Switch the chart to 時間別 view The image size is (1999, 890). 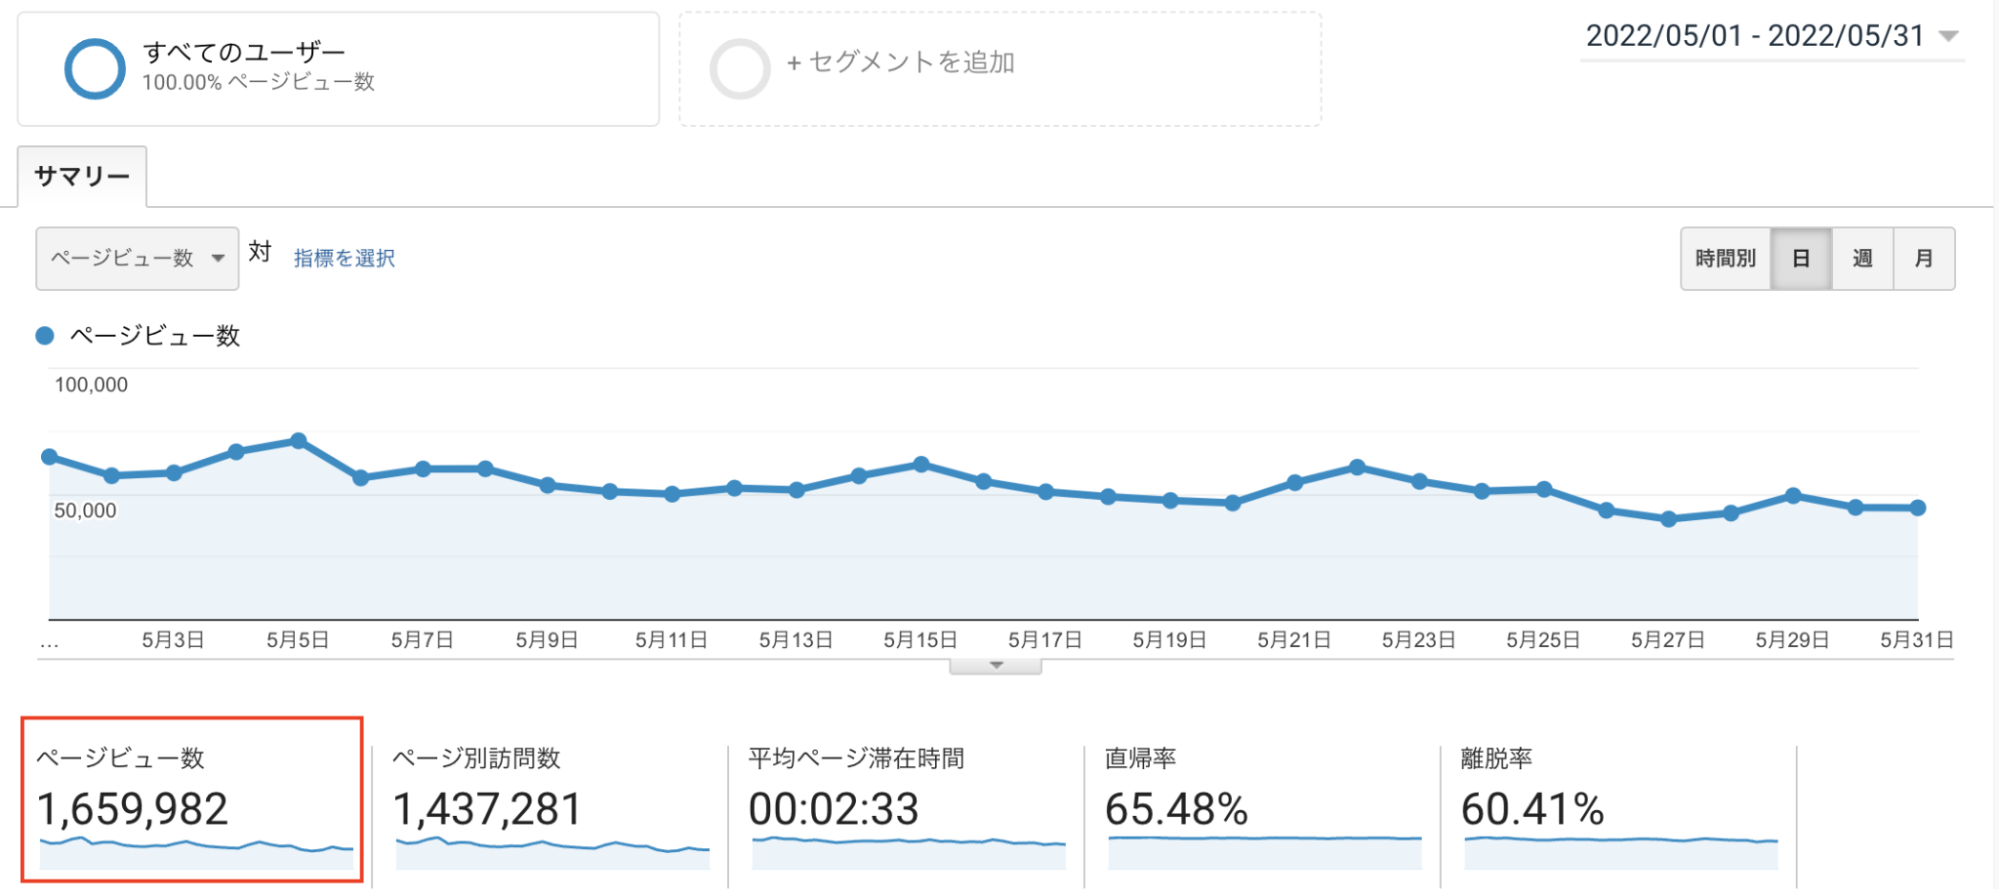click(1725, 258)
